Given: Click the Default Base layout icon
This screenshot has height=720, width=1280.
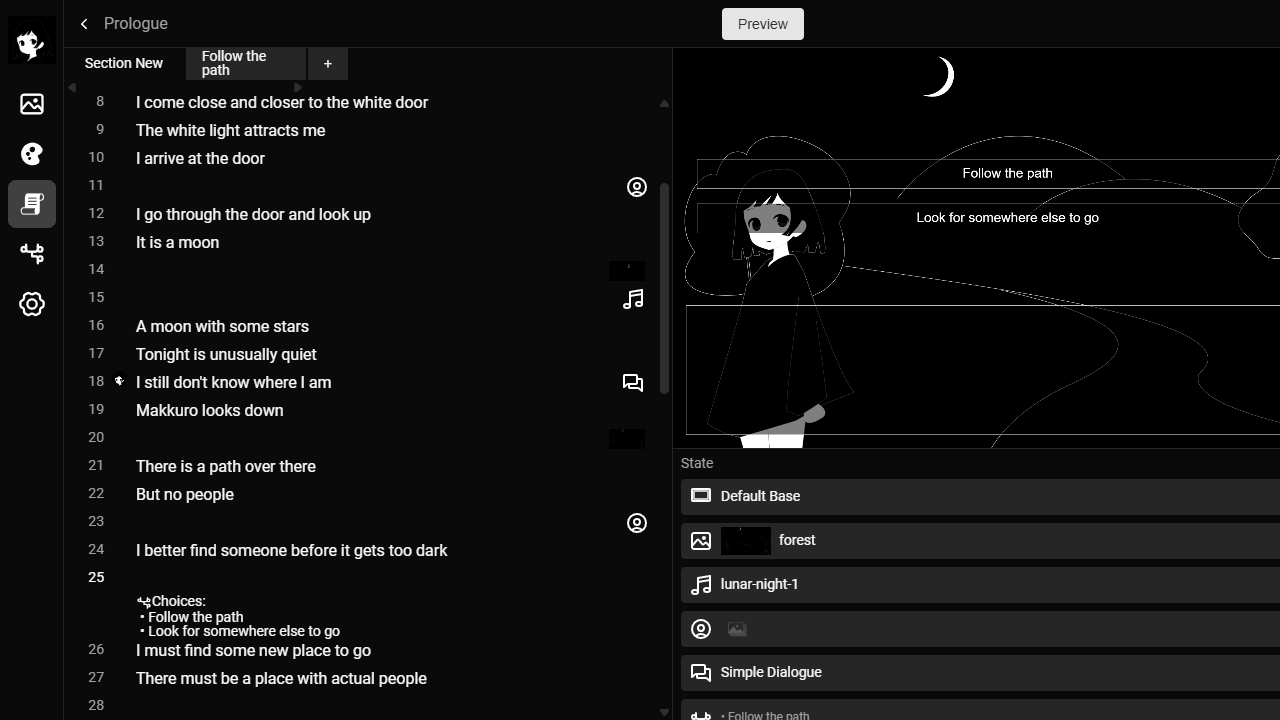Looking at the screenshot, I should [701, 496].
